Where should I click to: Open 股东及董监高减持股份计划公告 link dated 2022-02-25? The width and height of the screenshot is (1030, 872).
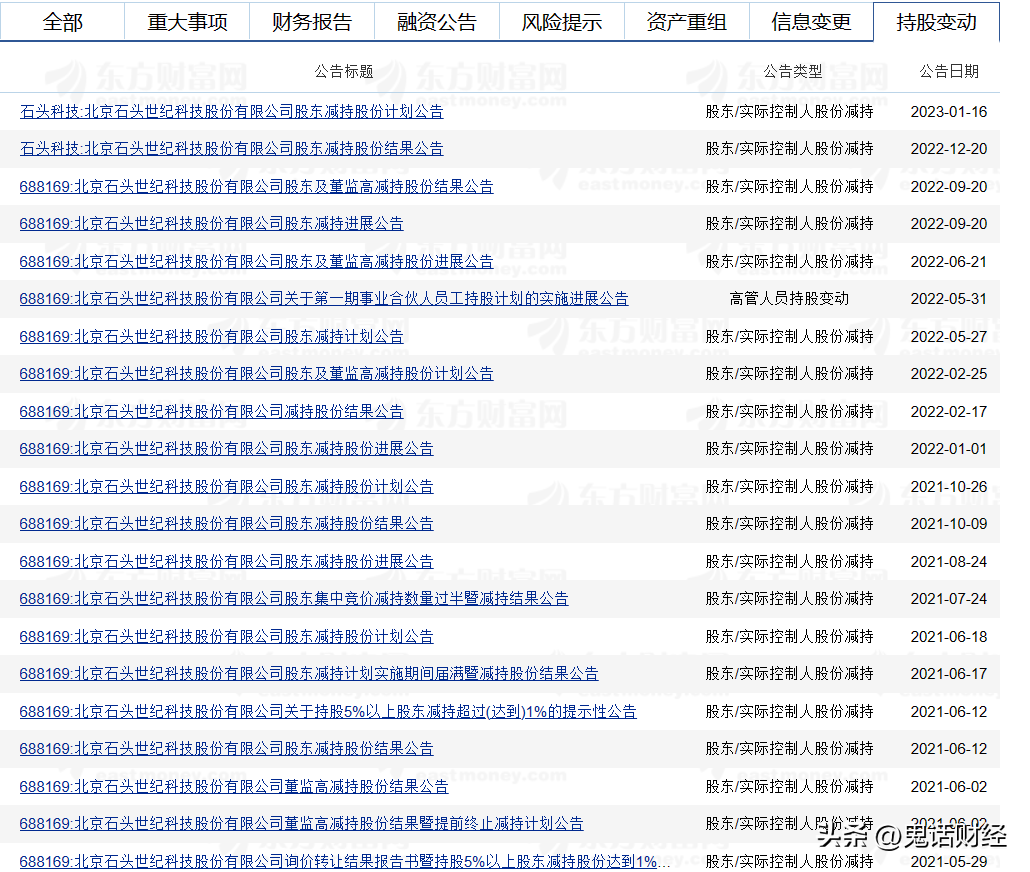[257, 373]
